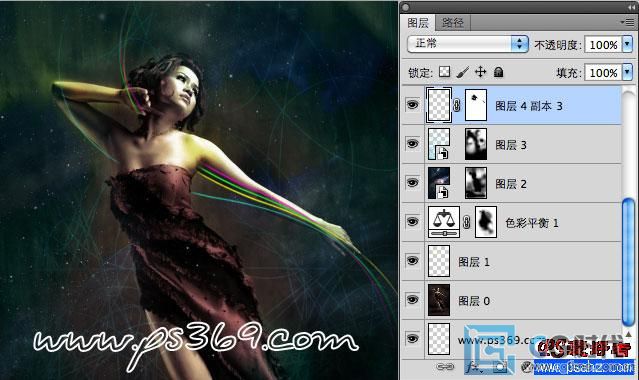Click link icon on the 色彩平衡 1 layer
The height and width of the screenshot is (380, 639).
(467, 222)
